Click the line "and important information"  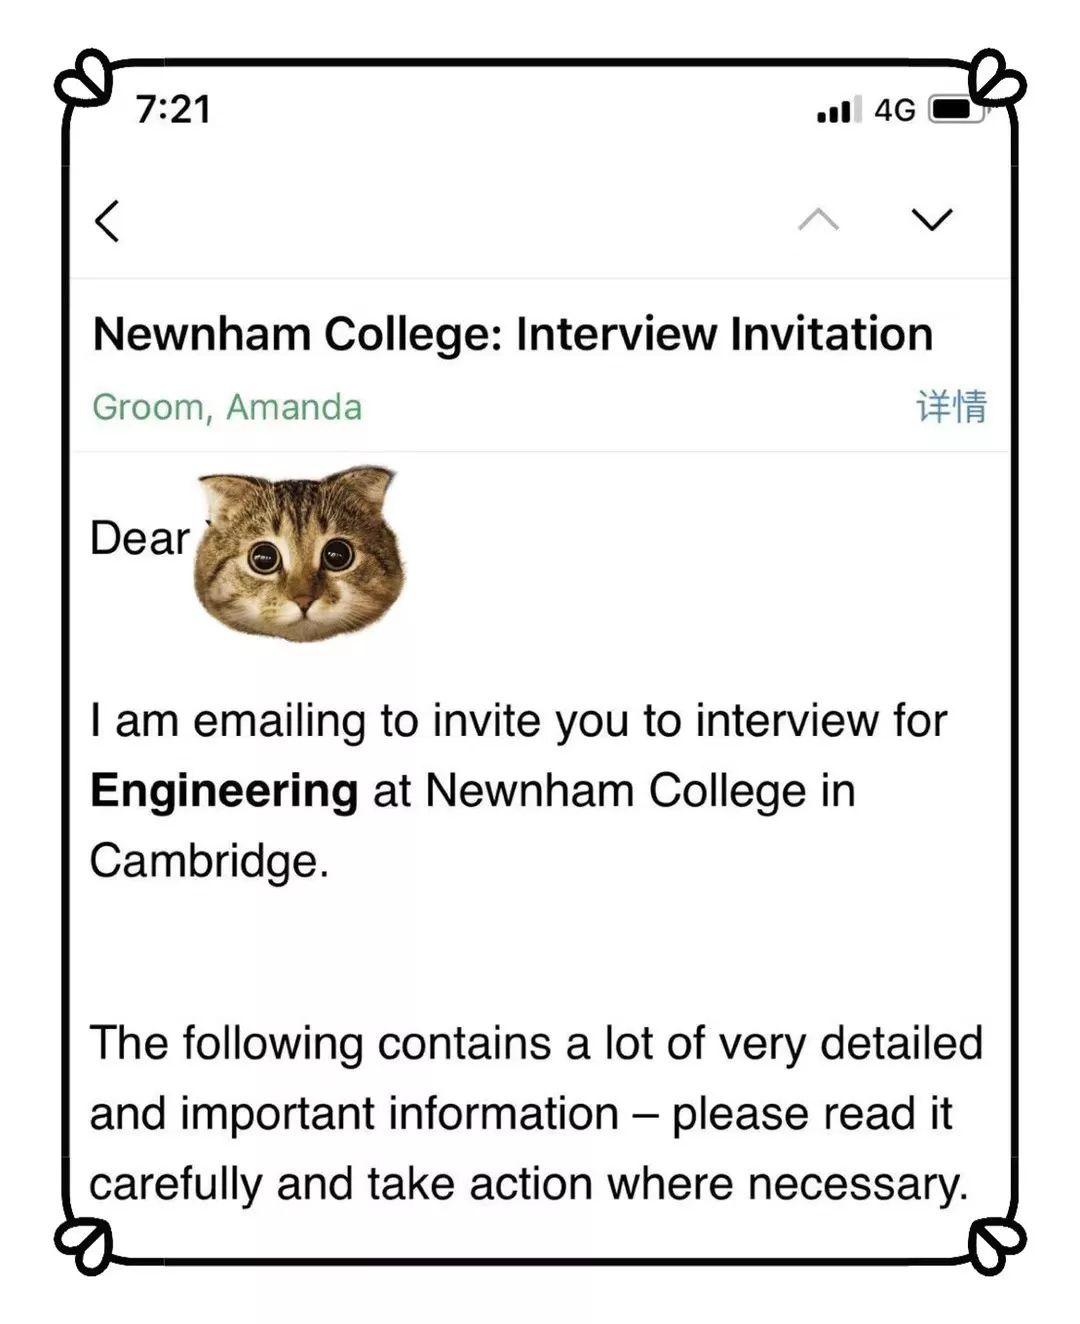pyautogui.click(x=520, y=1114)
